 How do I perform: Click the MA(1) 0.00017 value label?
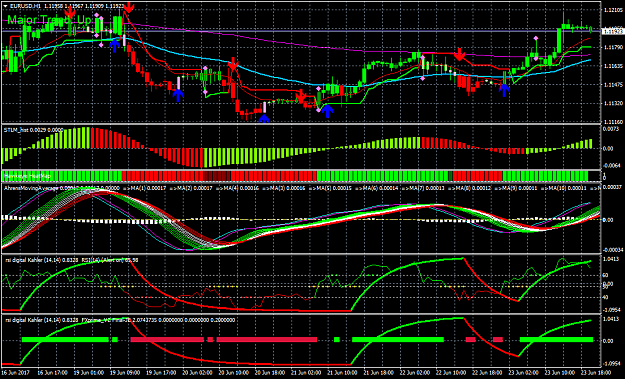click(149, 187)
